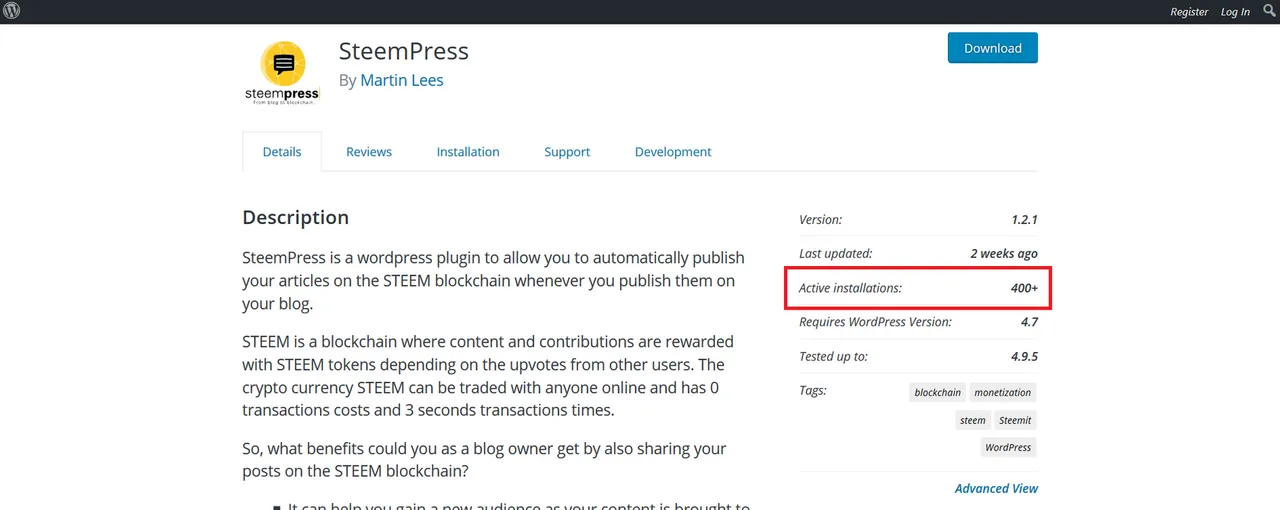Click the 'Active installations:' label
The height and width of the screenshot is (510, 1280).
point(850,288)
